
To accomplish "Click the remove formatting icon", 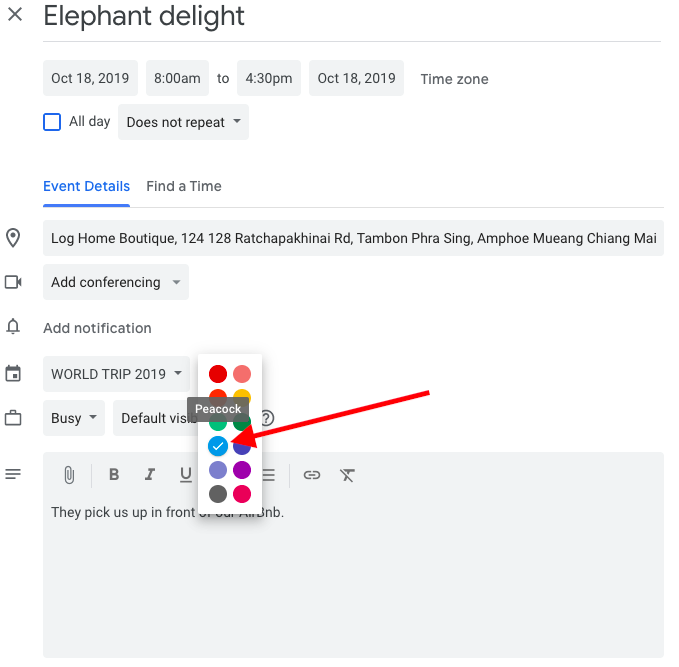I will point(347,475).
